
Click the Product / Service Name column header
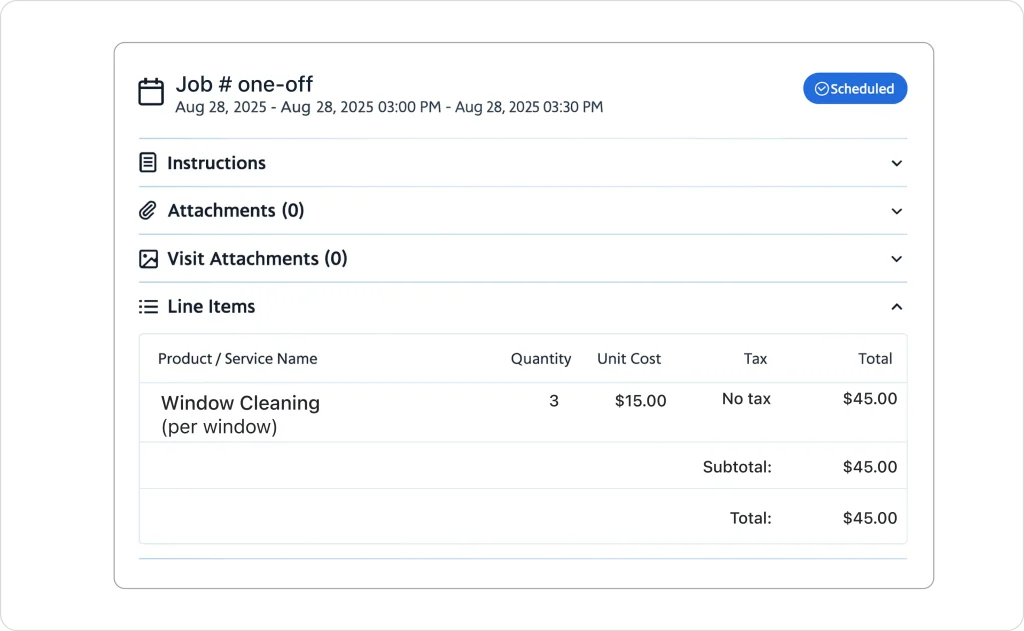pos(237,358)
